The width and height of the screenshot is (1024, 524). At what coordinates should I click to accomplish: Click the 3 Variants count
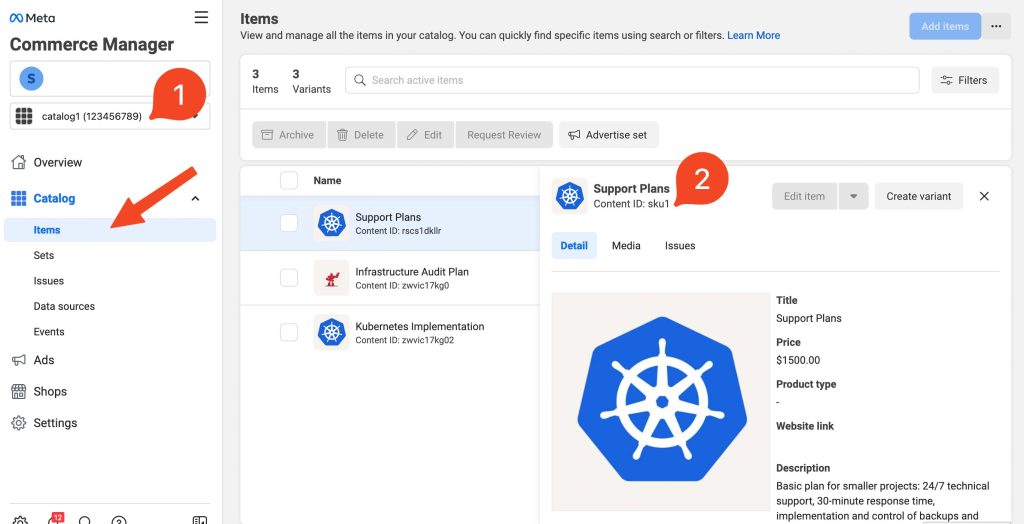[x=312, y=81]
